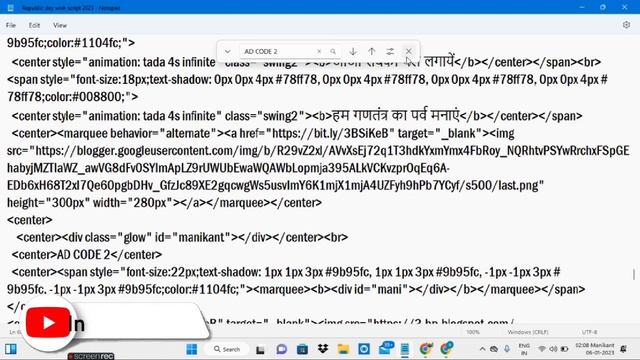Open the widgets panel at the taskbar's left
Screen dimensions: 640x360
(x=11, y=349)
